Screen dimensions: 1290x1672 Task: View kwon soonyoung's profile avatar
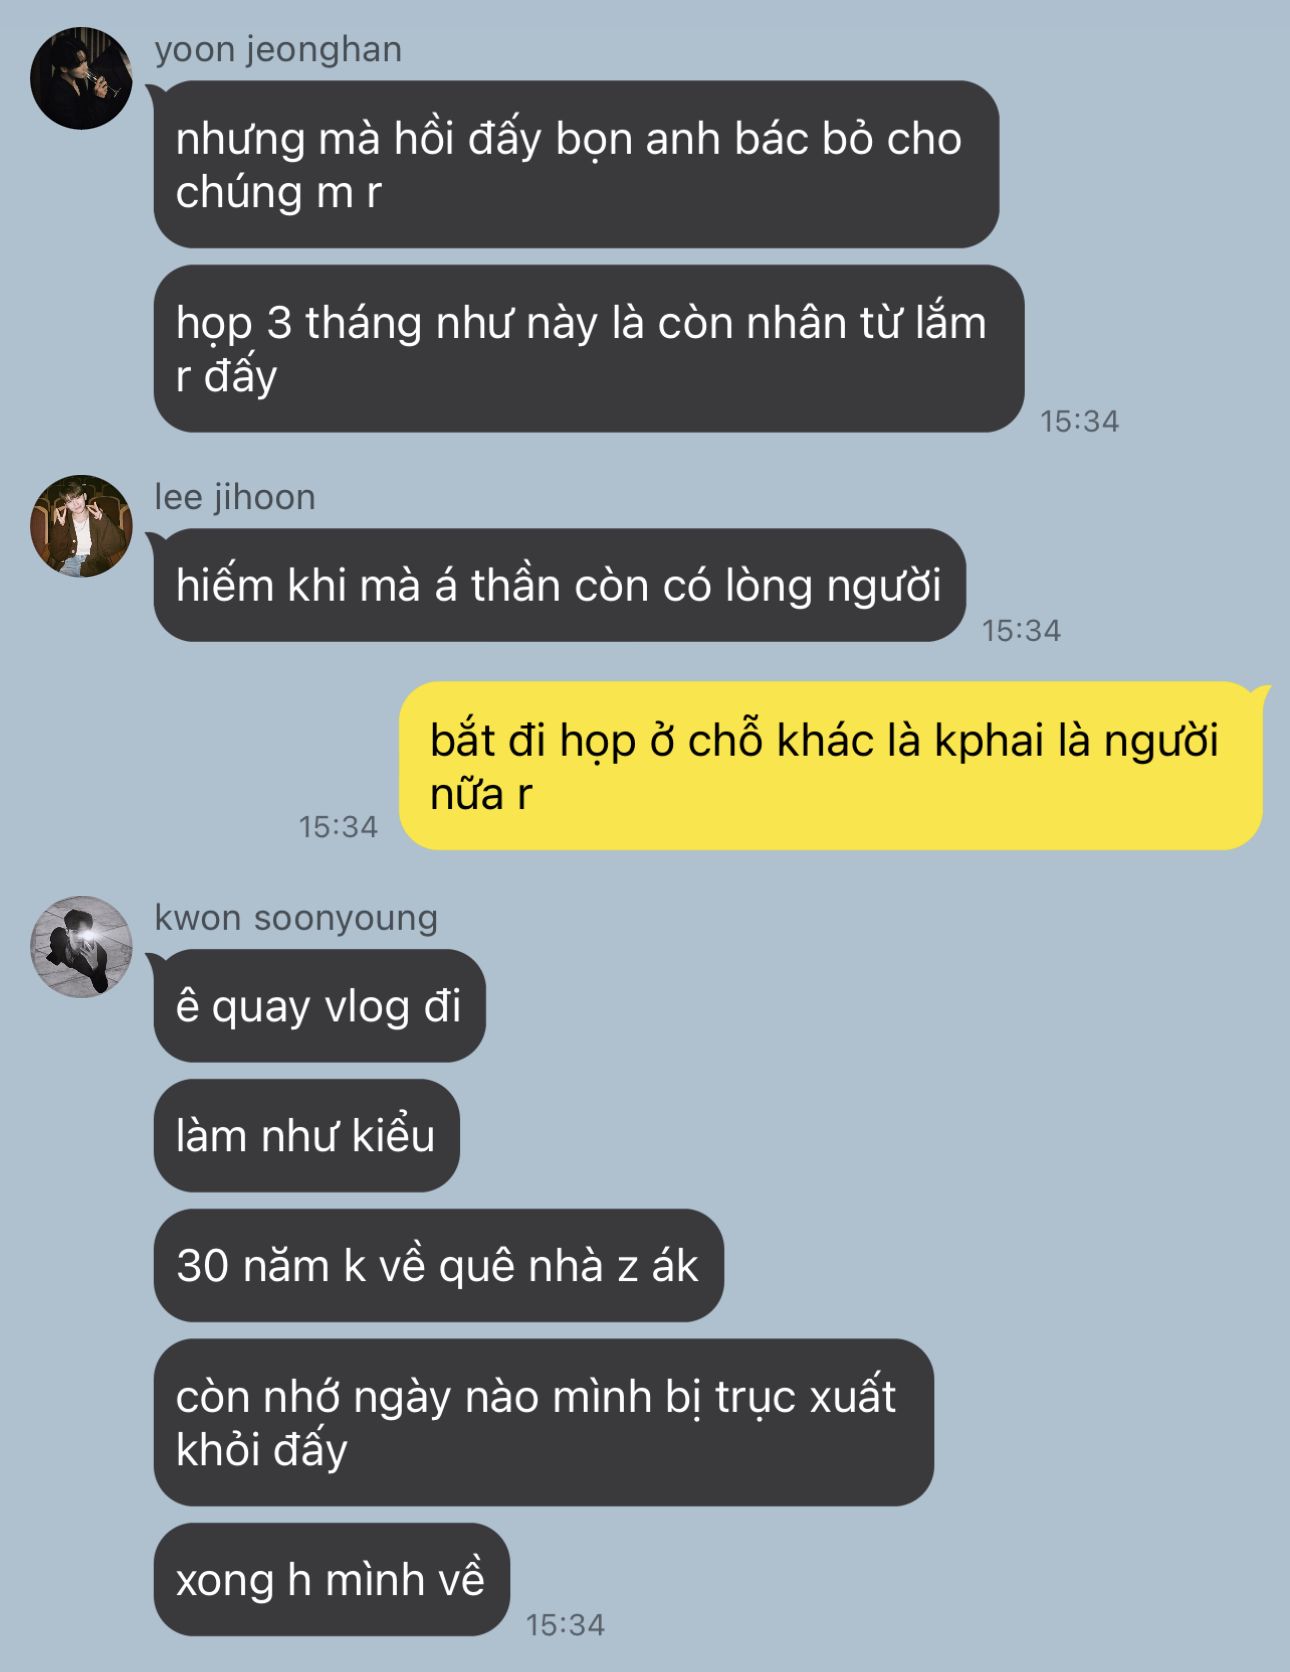click(x=81, y=947)
